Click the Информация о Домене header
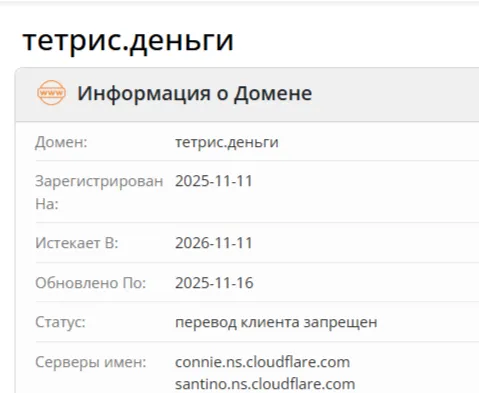 [195, 93]
